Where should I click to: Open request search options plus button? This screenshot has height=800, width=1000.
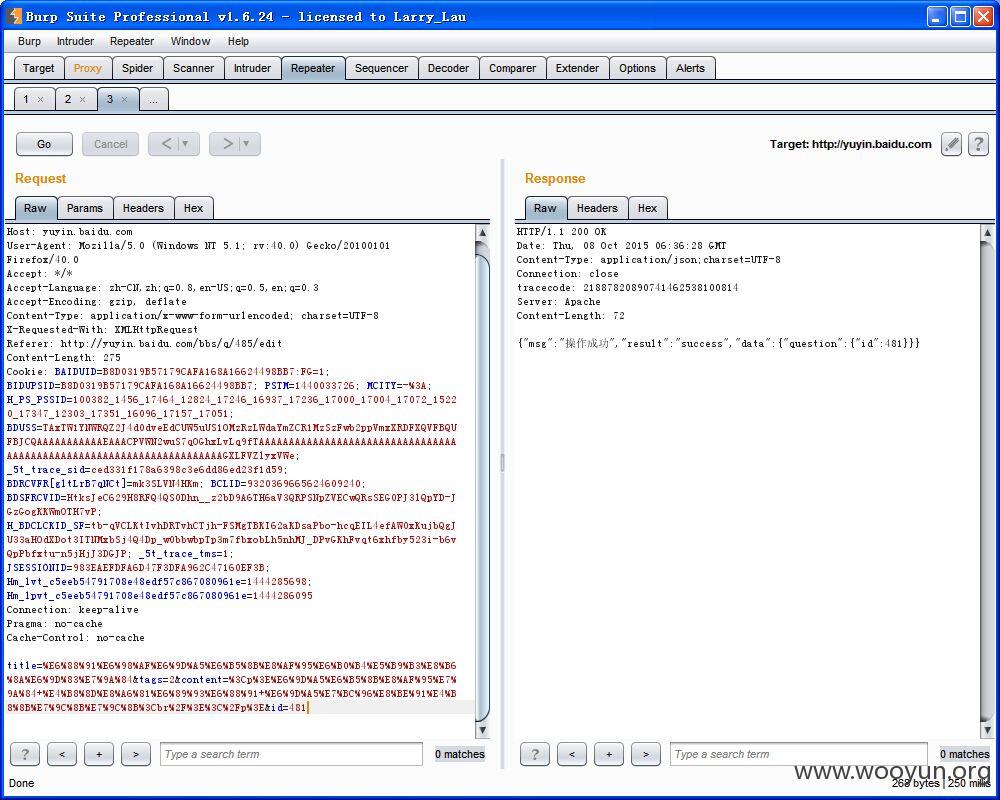(99, 754)
